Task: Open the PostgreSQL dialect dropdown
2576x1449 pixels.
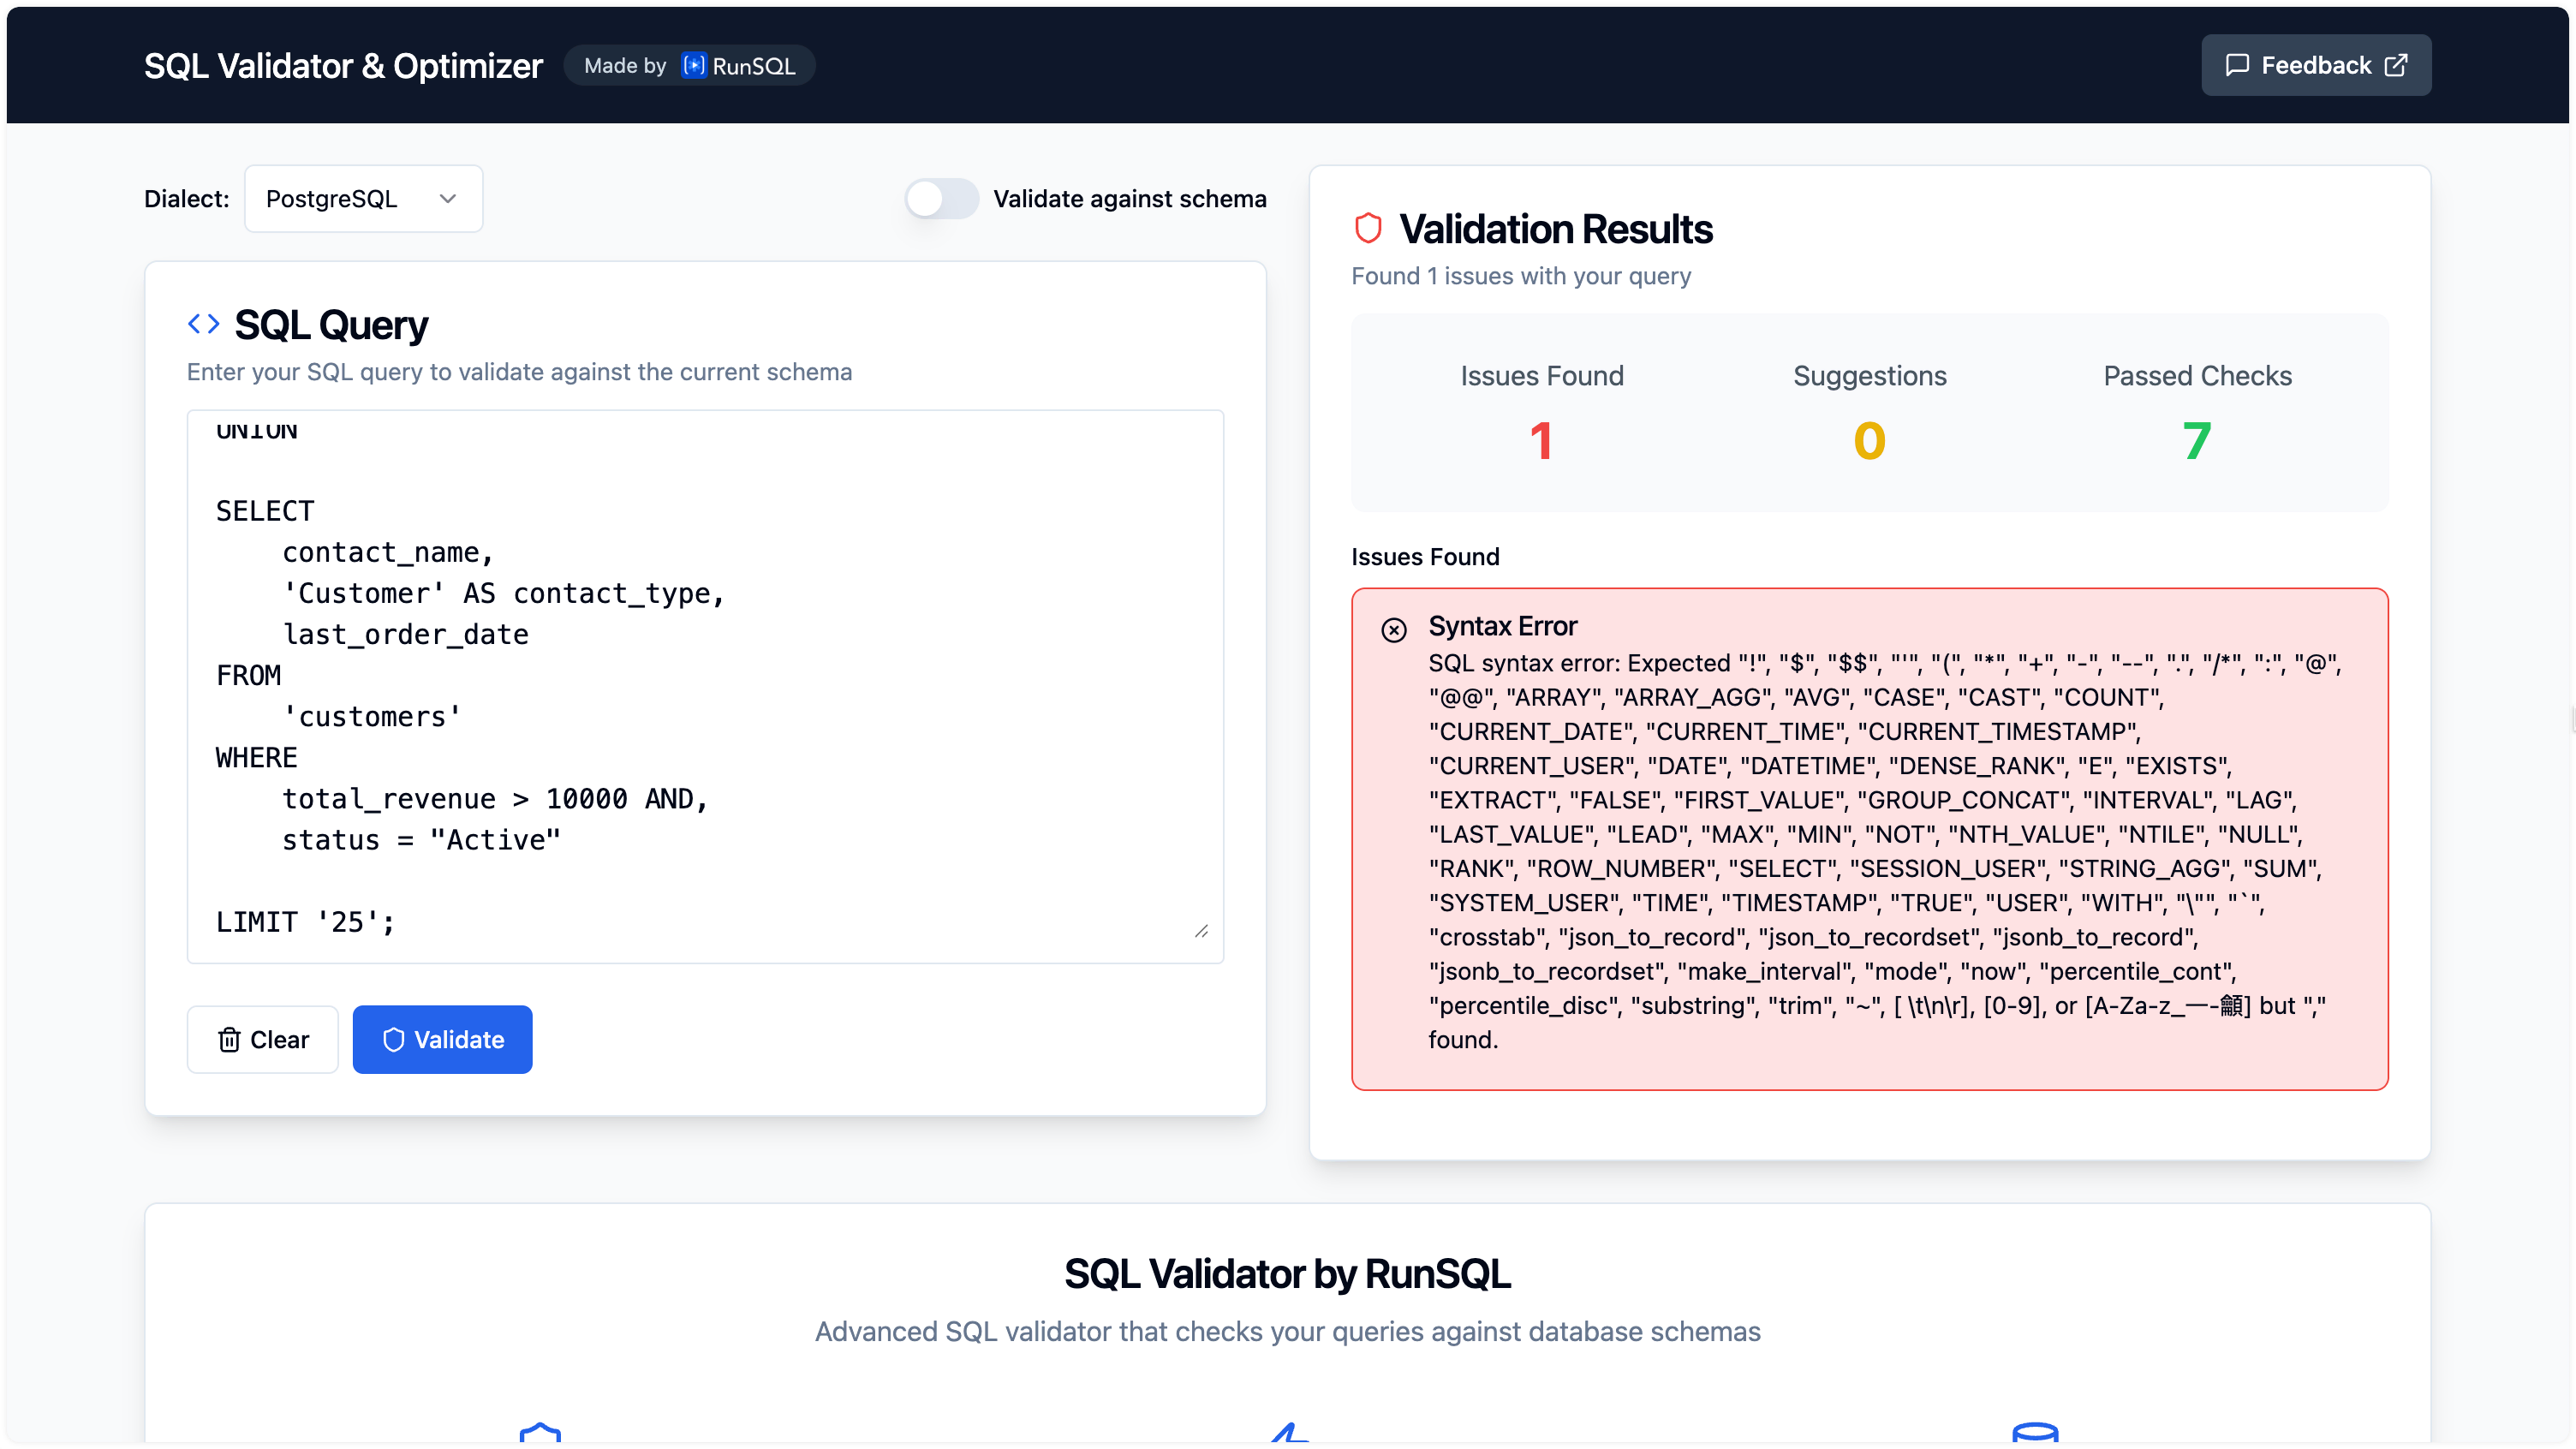Action: coord(363,198)
